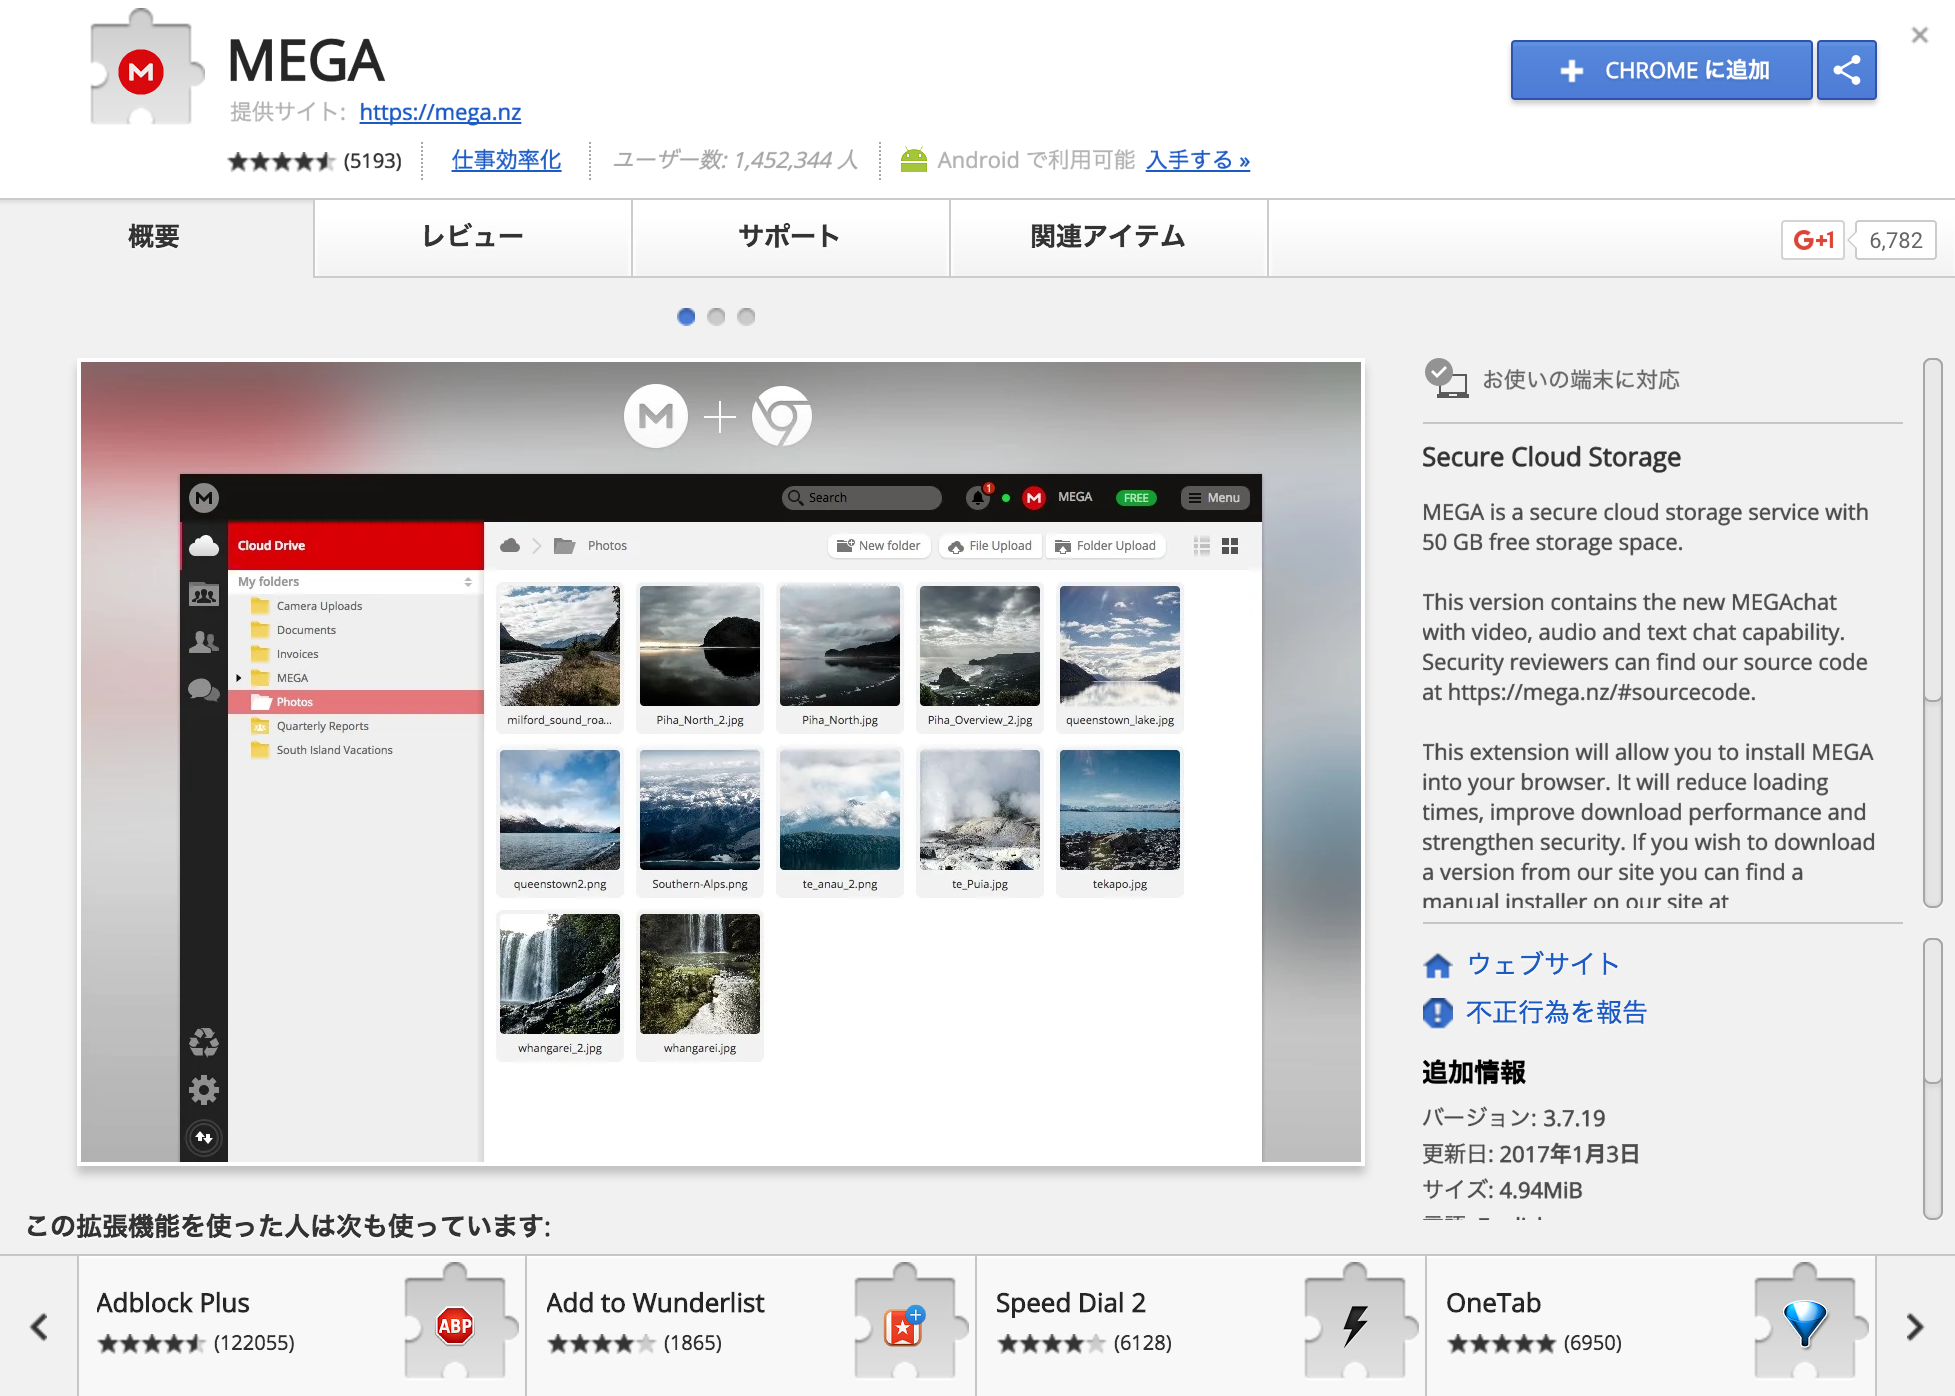
Task: Click the Google +1 button
Action: [x=1812, y=240]
